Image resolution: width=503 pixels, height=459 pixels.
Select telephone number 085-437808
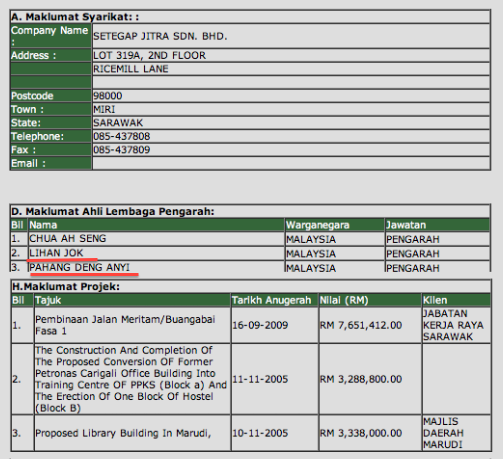122,136
